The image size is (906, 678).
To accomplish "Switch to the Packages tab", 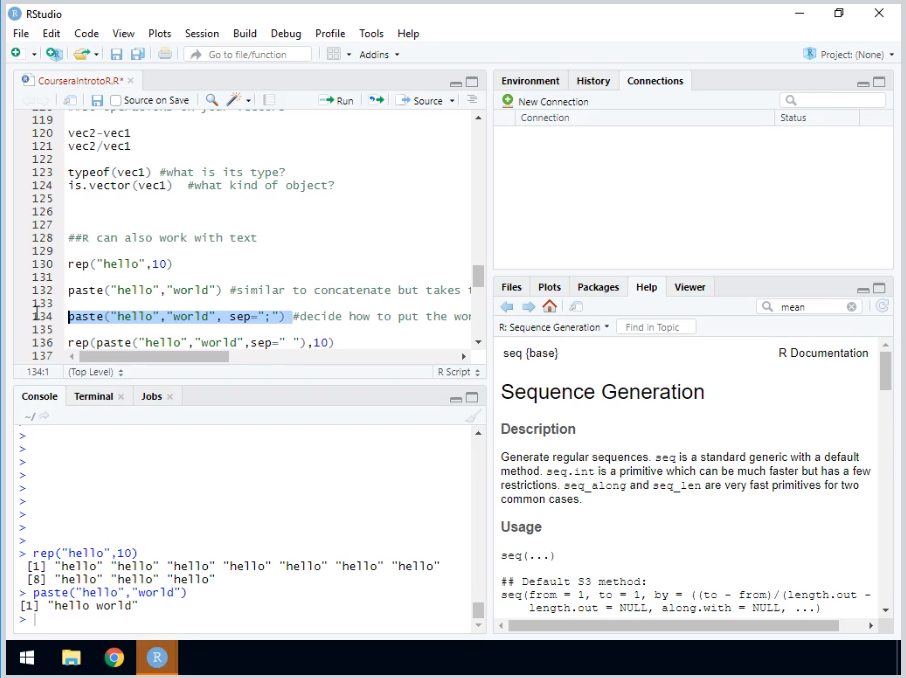I will pos(598,287).
